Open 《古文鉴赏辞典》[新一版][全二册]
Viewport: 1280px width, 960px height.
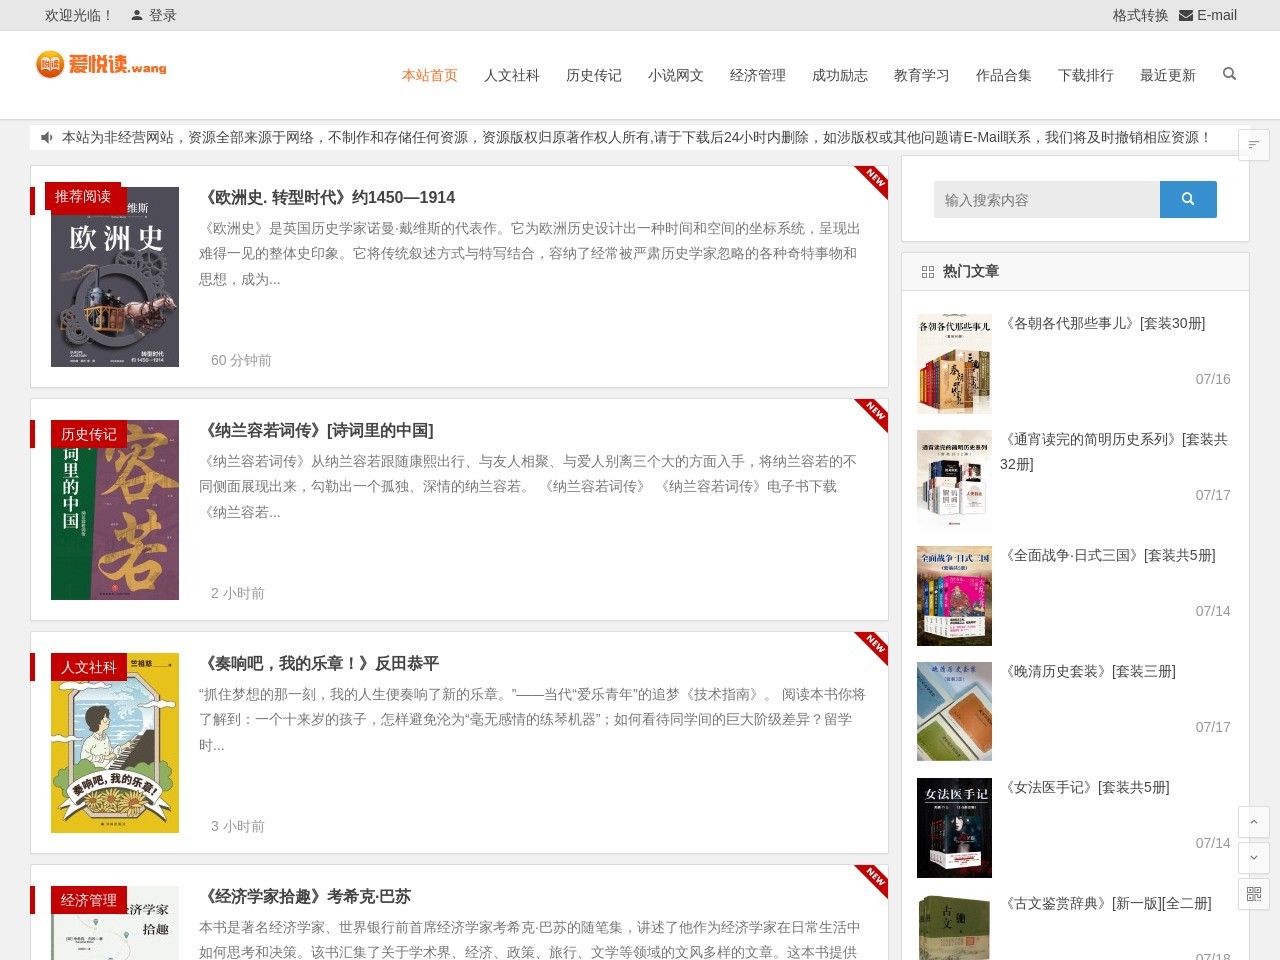point(1106,903)
